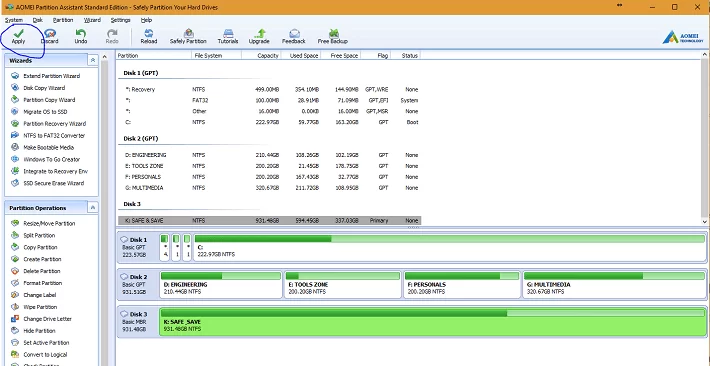Collapse the Partition Operations panel
Viewport: 710px width, 366px height.
[92, 207]
